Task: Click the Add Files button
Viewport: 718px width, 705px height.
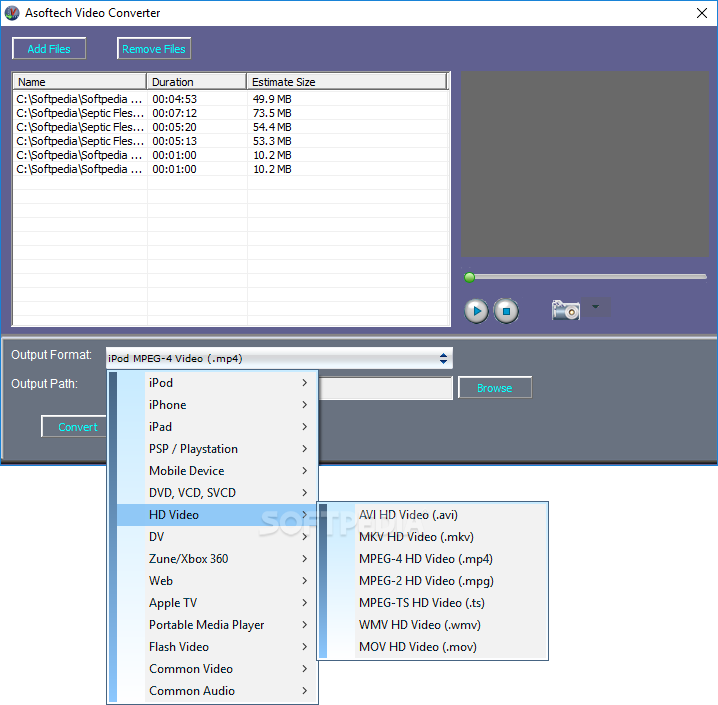Action: (x=49, y=49)
